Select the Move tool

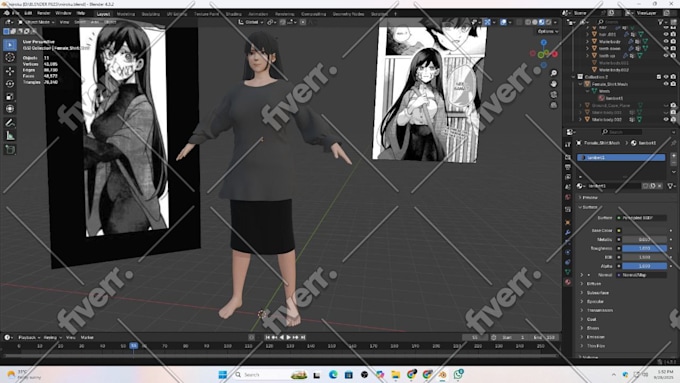tap(10, 71)
